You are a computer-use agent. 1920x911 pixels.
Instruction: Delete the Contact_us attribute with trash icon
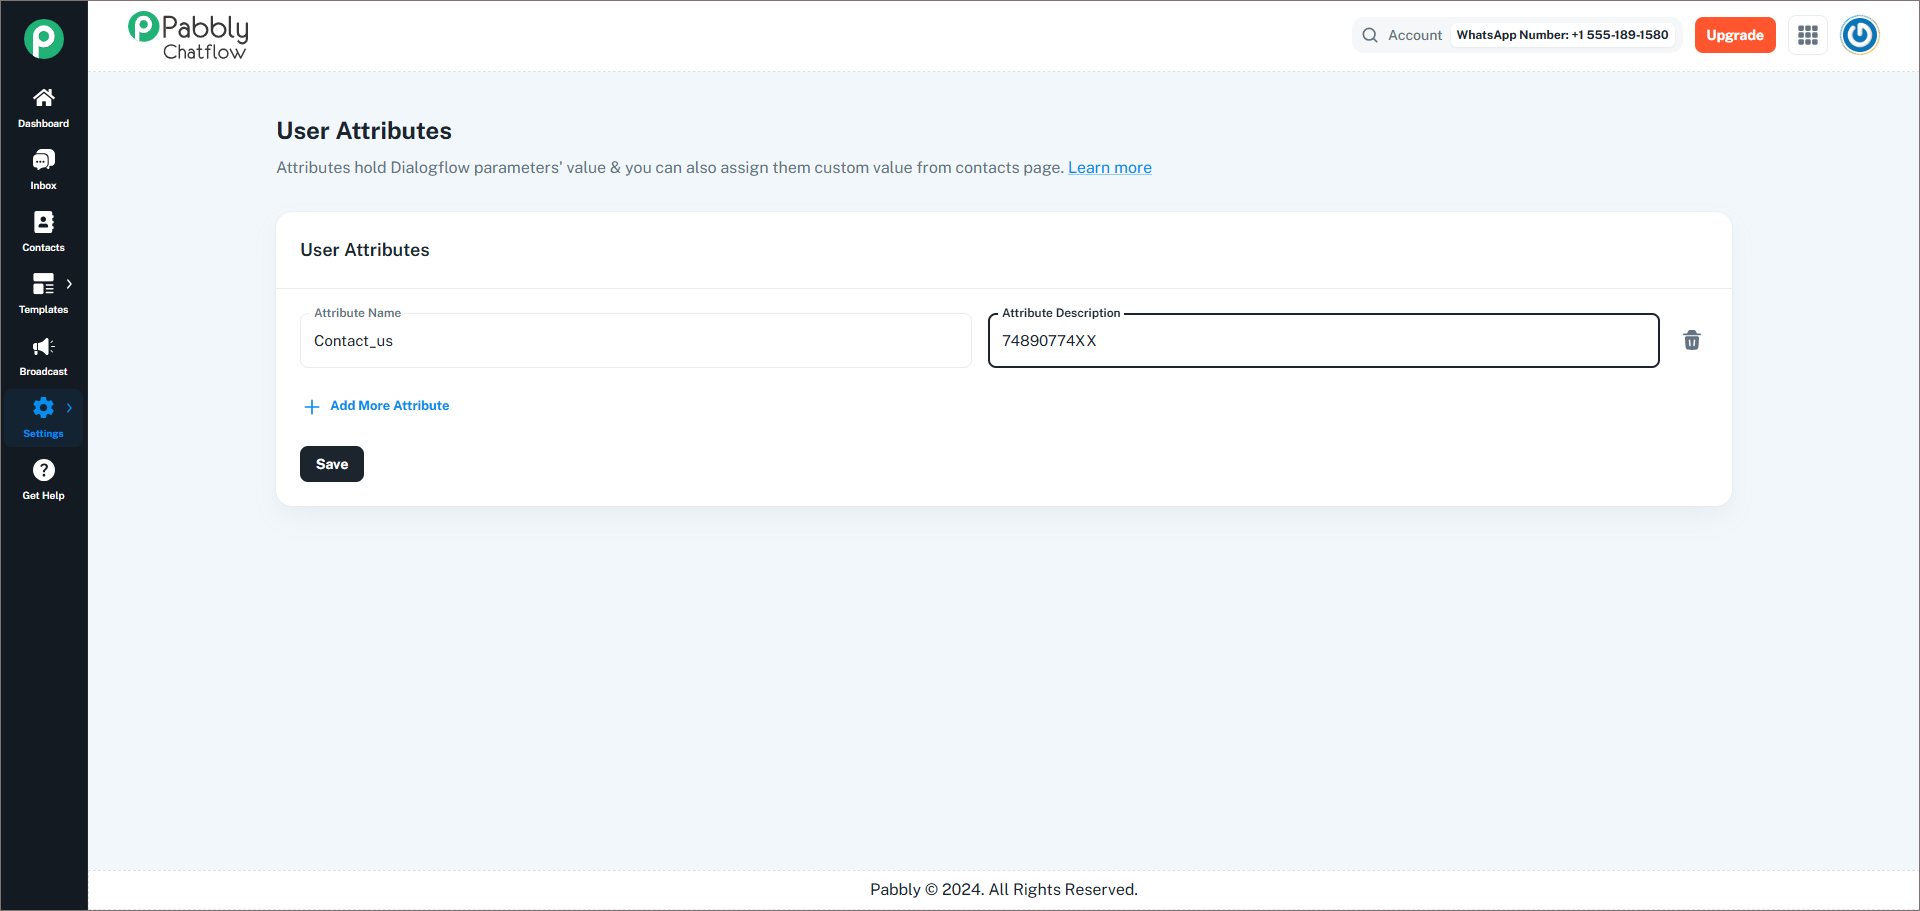pyautogui.click(x=1692, y=341)
